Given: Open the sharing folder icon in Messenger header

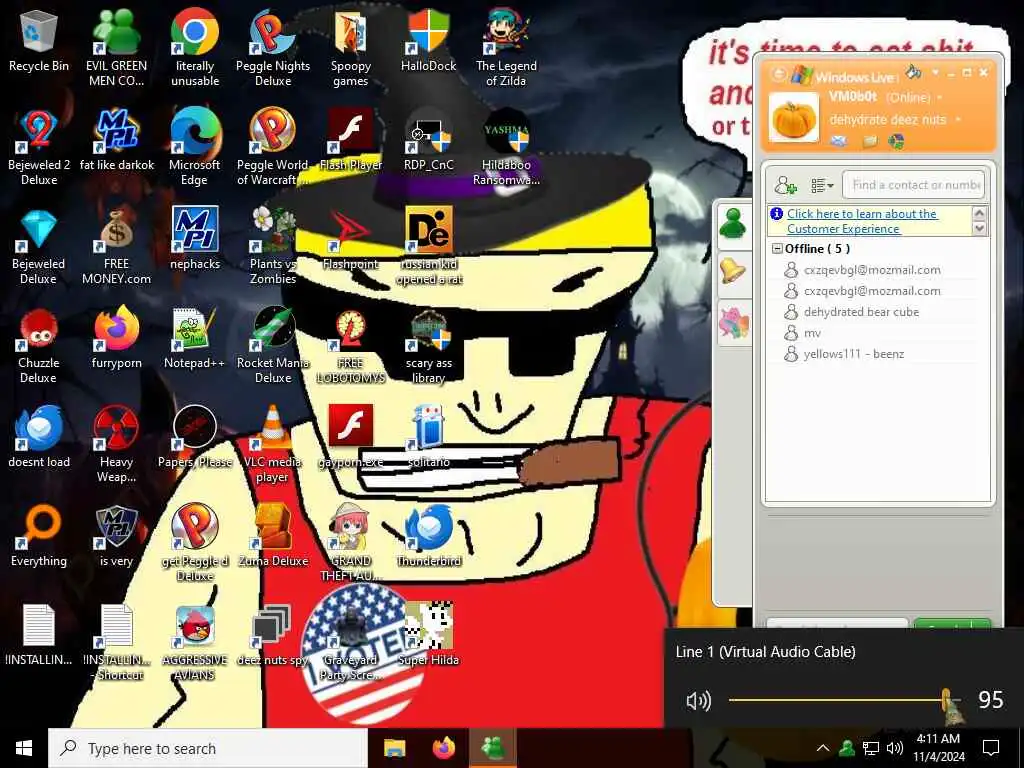Looking at the screenshot, I should pos(869,141).
